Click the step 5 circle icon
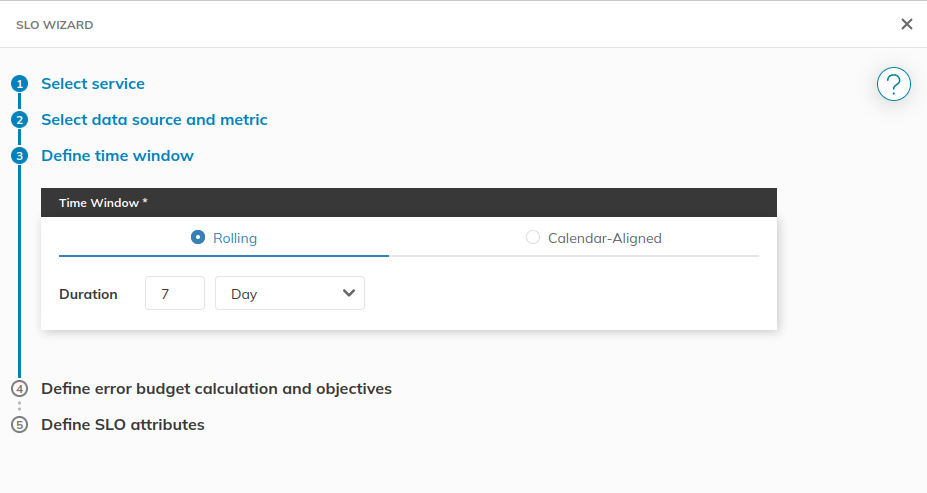Viewport: 927px width, 493px height. 20,425
